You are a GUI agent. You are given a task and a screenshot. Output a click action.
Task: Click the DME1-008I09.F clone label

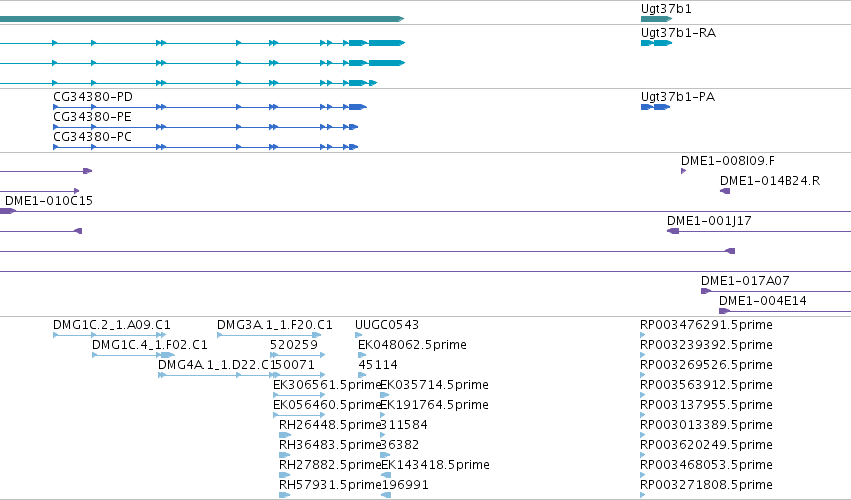[728, 161]
